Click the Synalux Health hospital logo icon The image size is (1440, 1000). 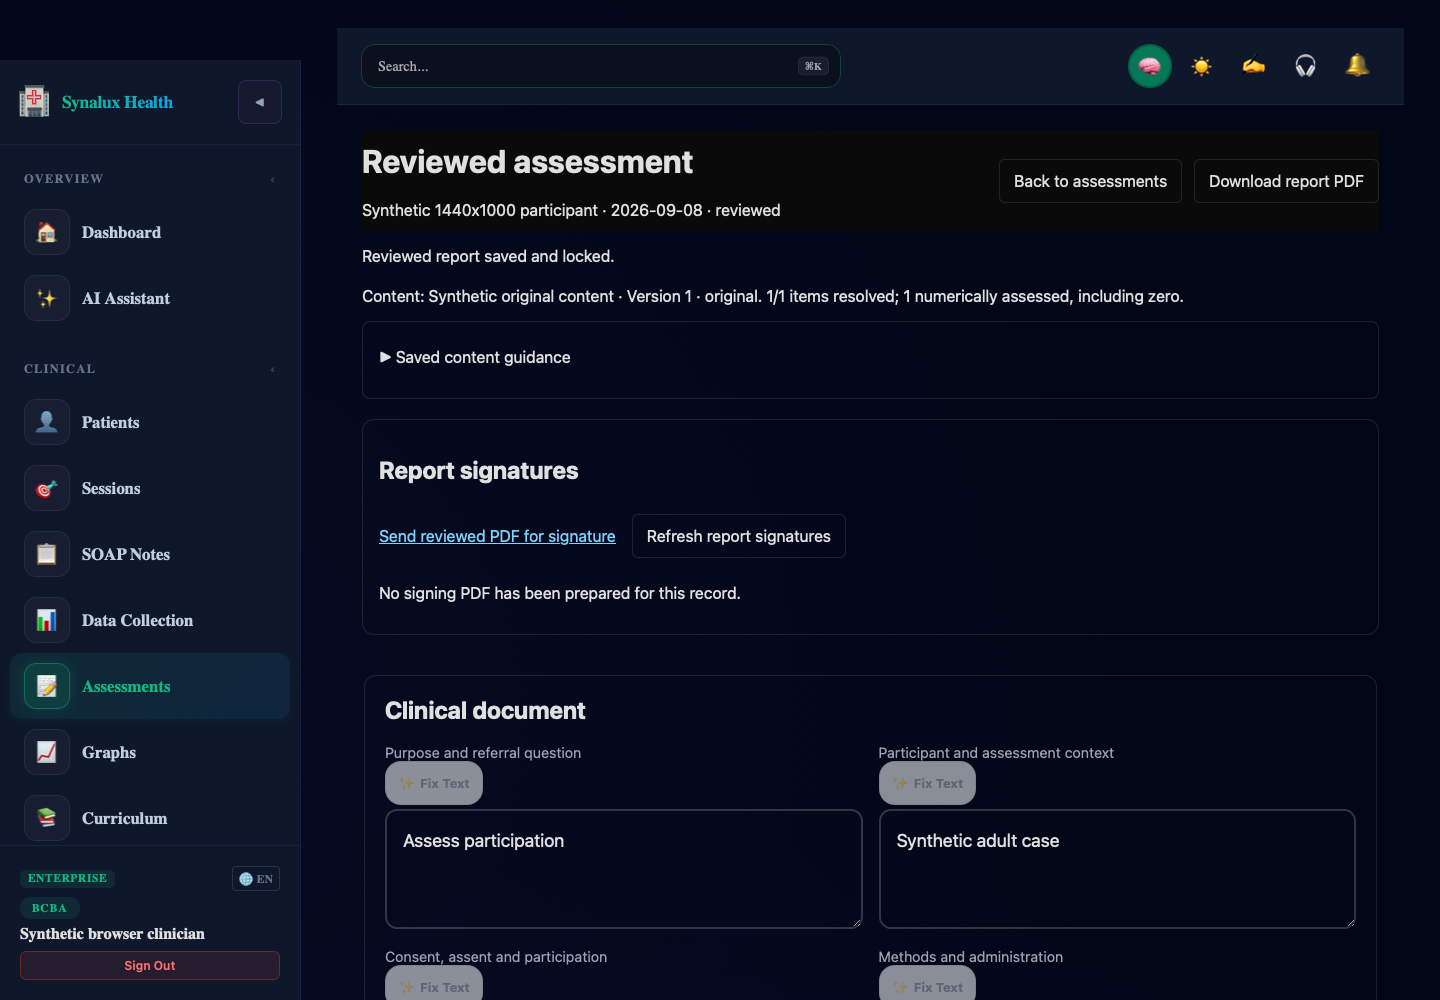(x=34, y=101)
